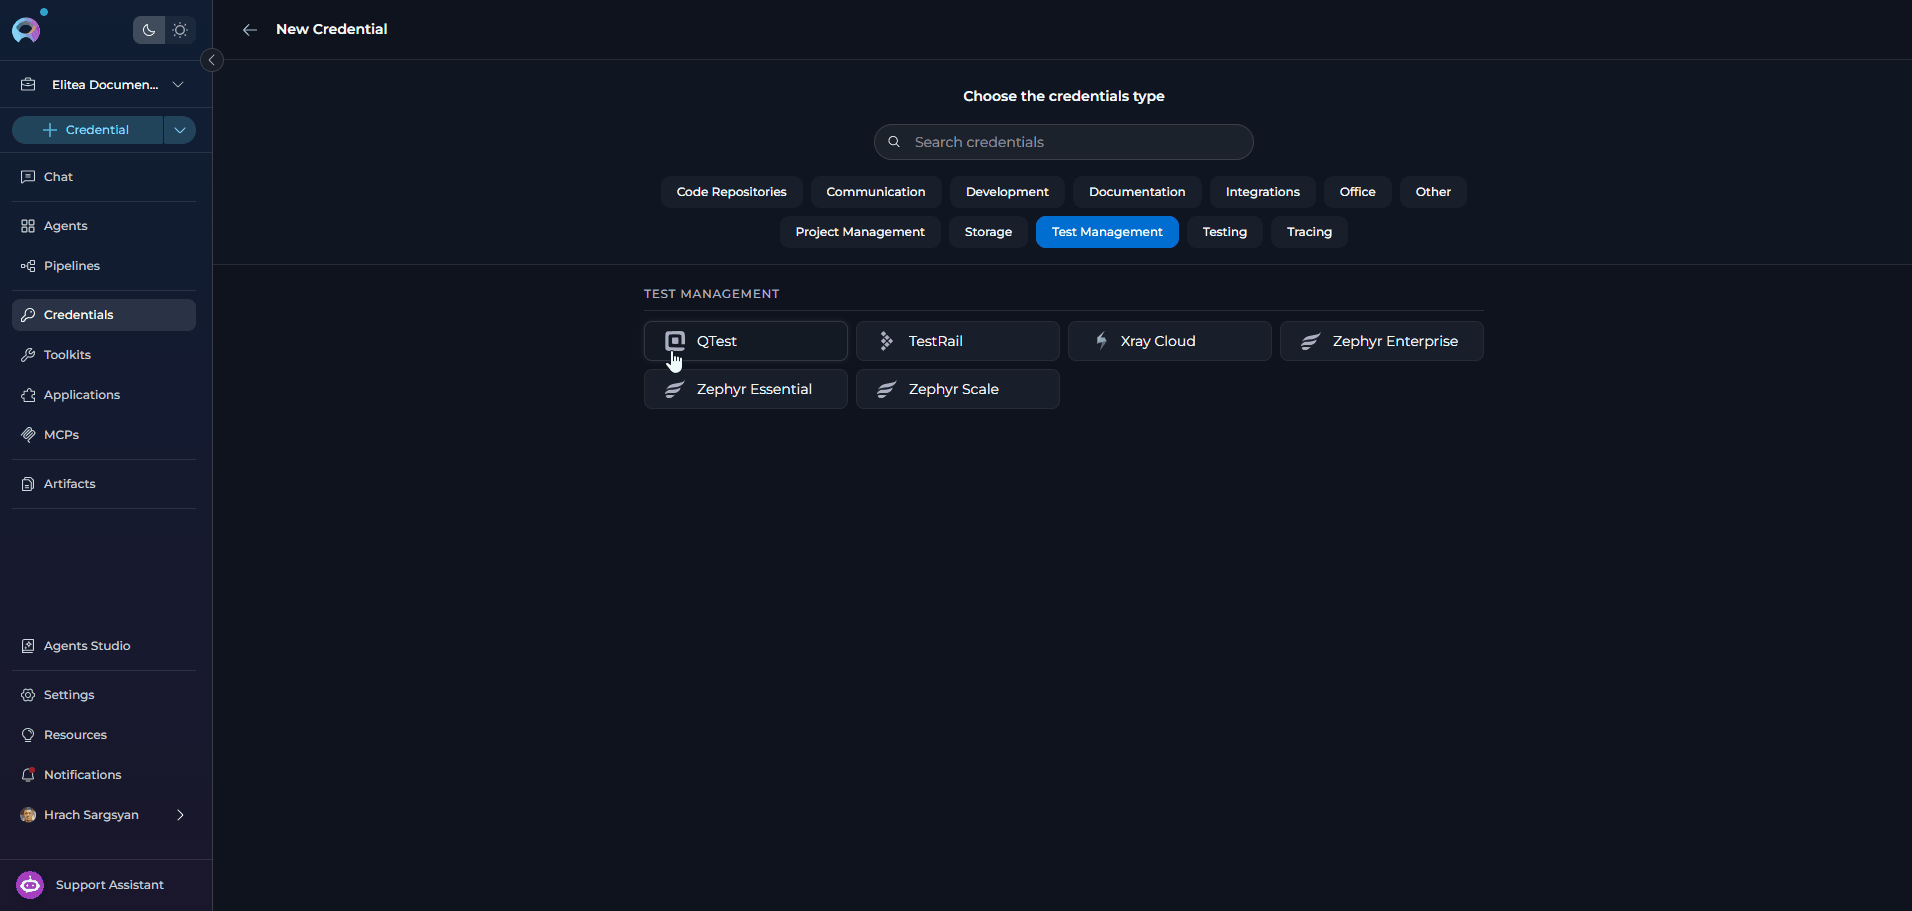This screenshot has height=911, width=1912.
Task: Click the Settings gear icon
Action: pyautogui.click(x=28, y=695)
